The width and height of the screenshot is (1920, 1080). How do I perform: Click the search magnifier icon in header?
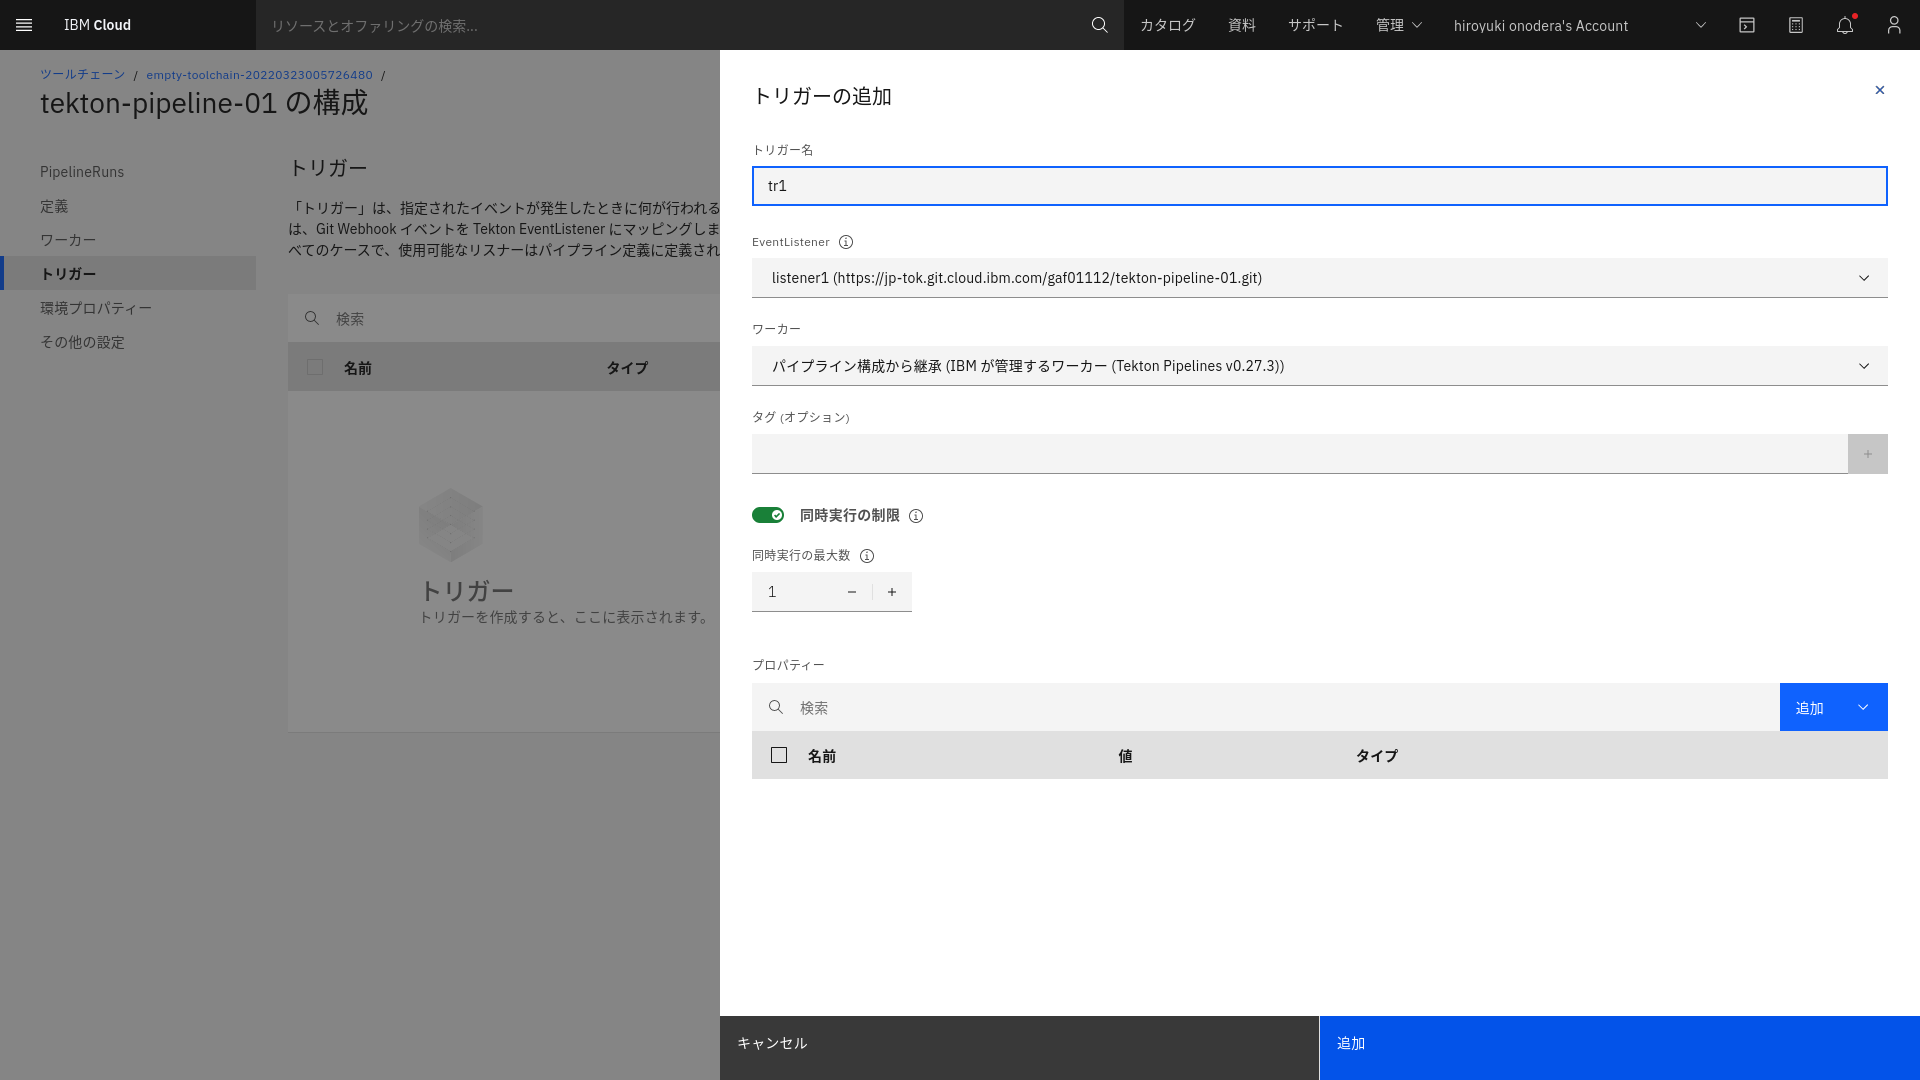pos(1100,25)
